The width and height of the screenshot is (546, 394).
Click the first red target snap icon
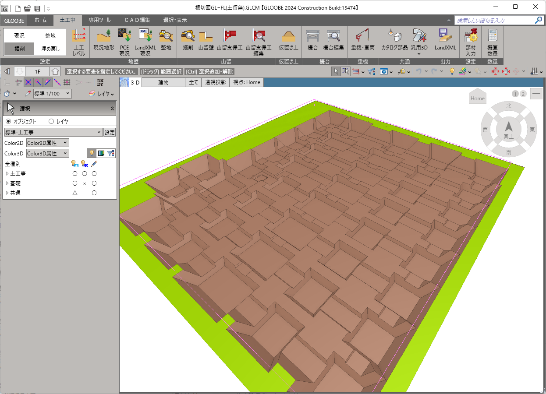pyautogui.click(x=494, y=71)
